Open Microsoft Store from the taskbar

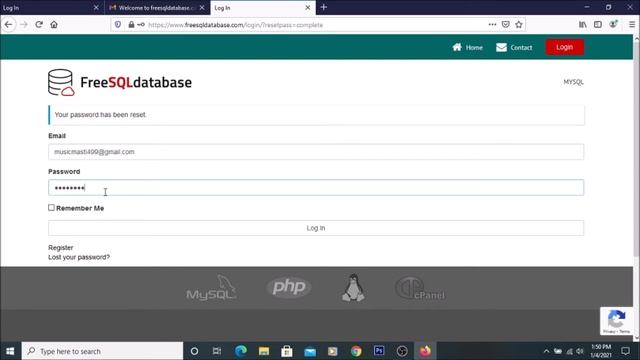(x=287, y=351)
